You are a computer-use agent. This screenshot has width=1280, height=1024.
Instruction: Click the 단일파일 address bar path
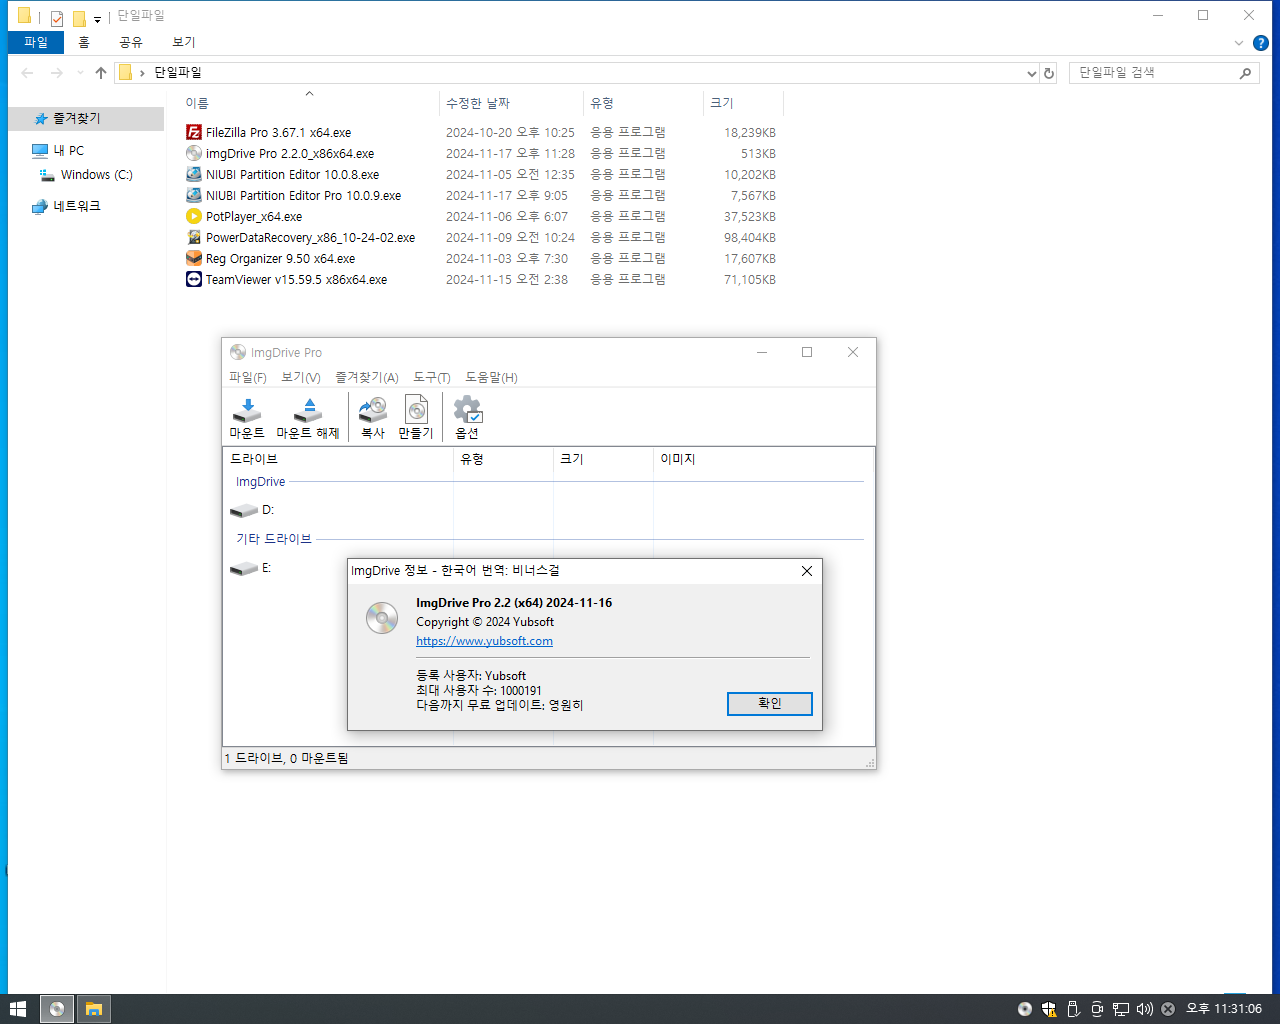coord(178,73)
